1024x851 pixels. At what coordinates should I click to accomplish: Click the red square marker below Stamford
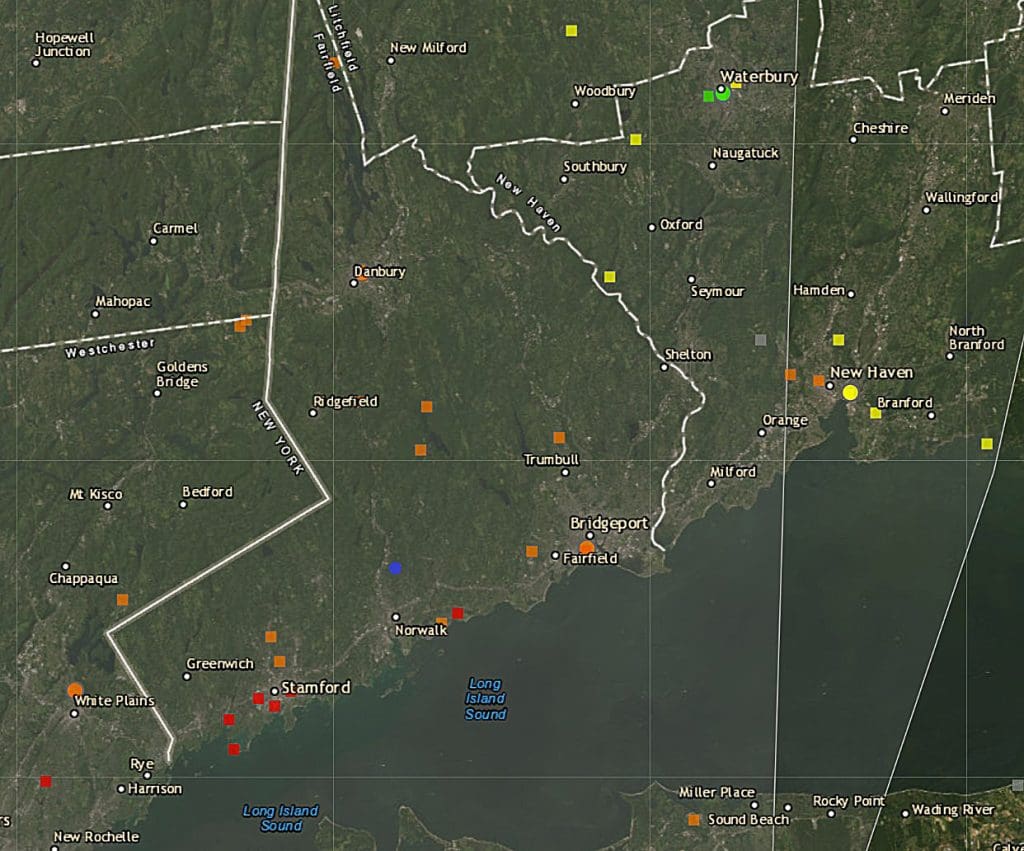coord(272,706)
